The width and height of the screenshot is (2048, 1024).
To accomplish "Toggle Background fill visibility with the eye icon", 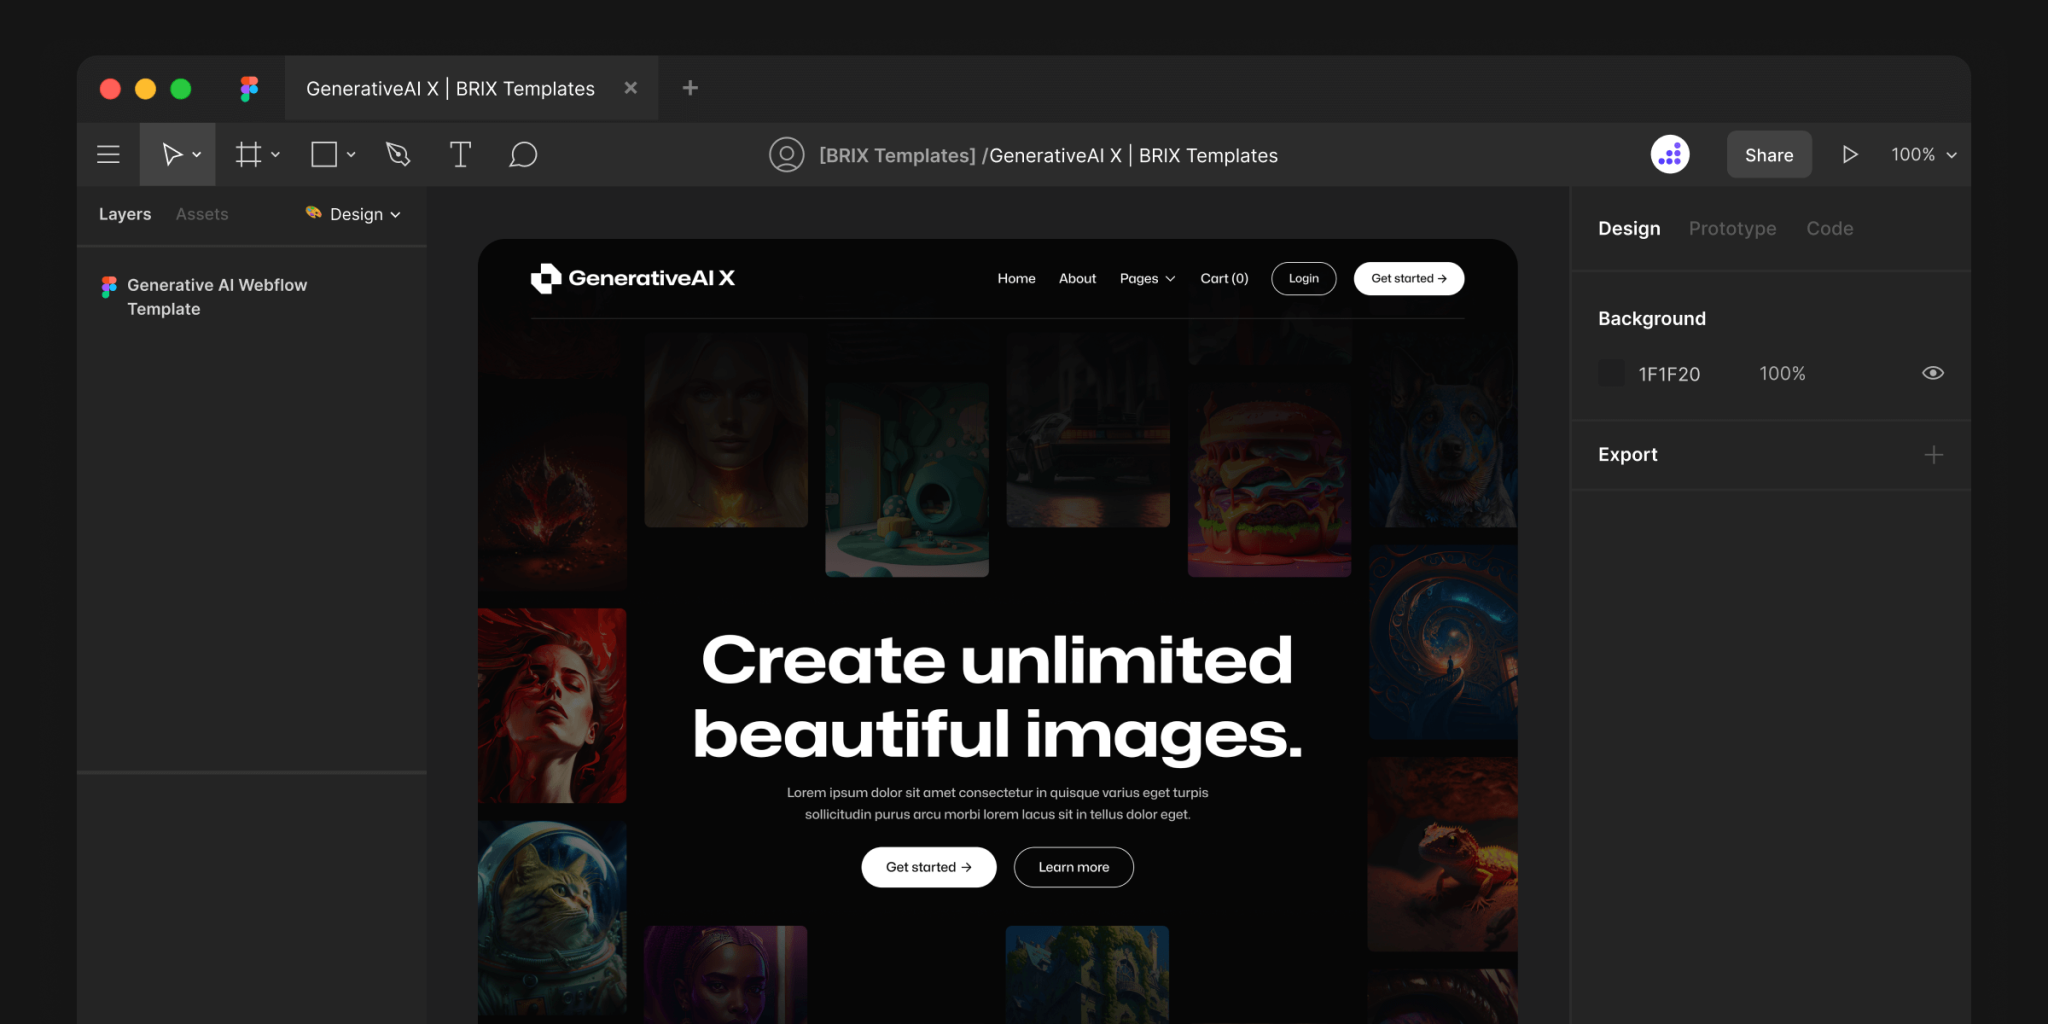I will 1932,372.
